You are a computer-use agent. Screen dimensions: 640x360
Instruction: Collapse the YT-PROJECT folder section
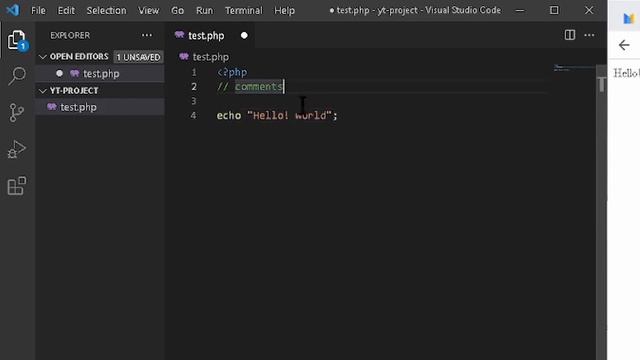[42, 91]
